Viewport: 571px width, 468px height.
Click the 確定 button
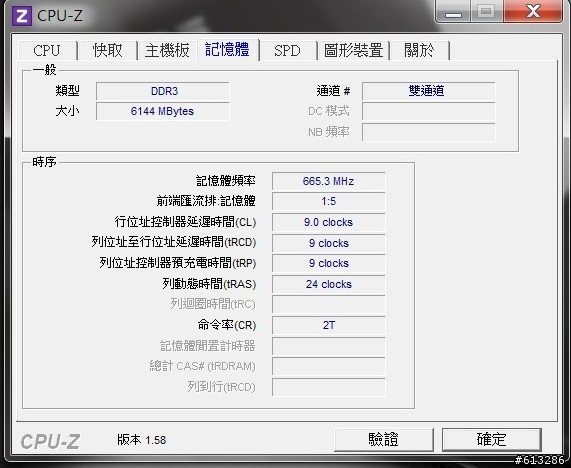point(492,440)
